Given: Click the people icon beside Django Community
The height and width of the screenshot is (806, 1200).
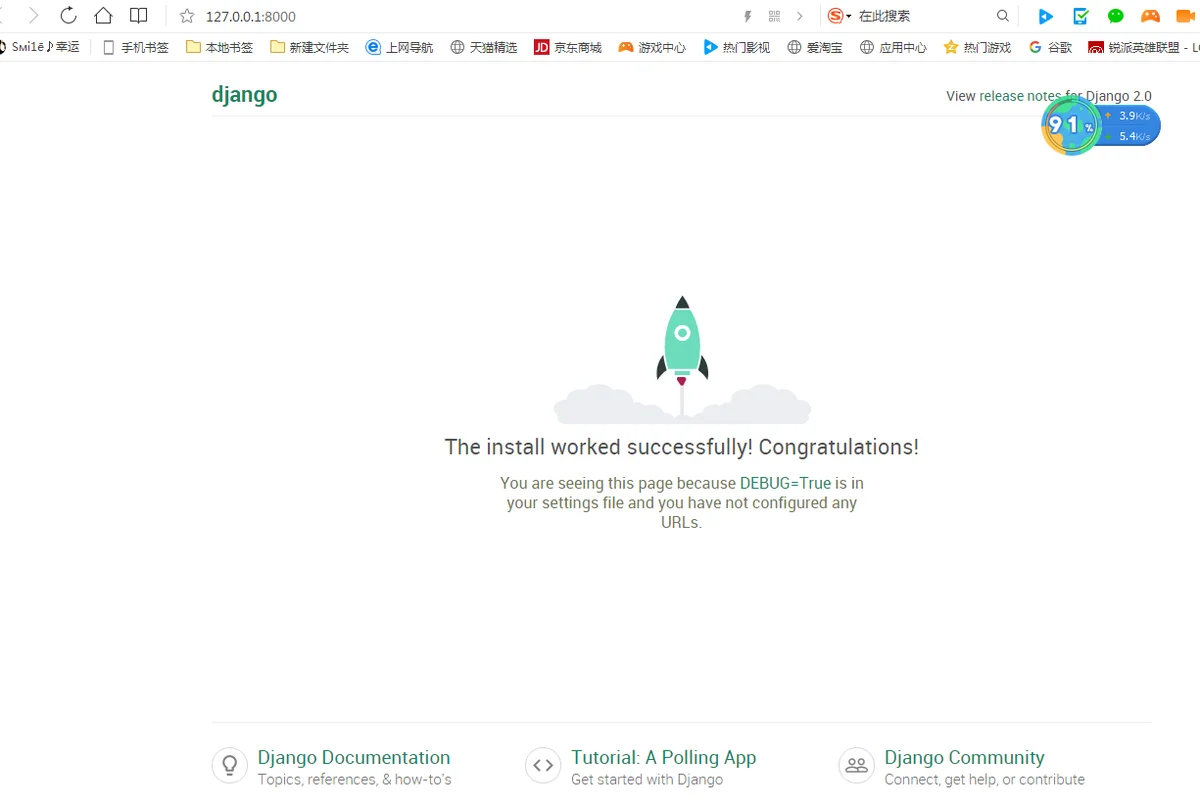Looking at the screenshot, I should [x=857, y=766].
